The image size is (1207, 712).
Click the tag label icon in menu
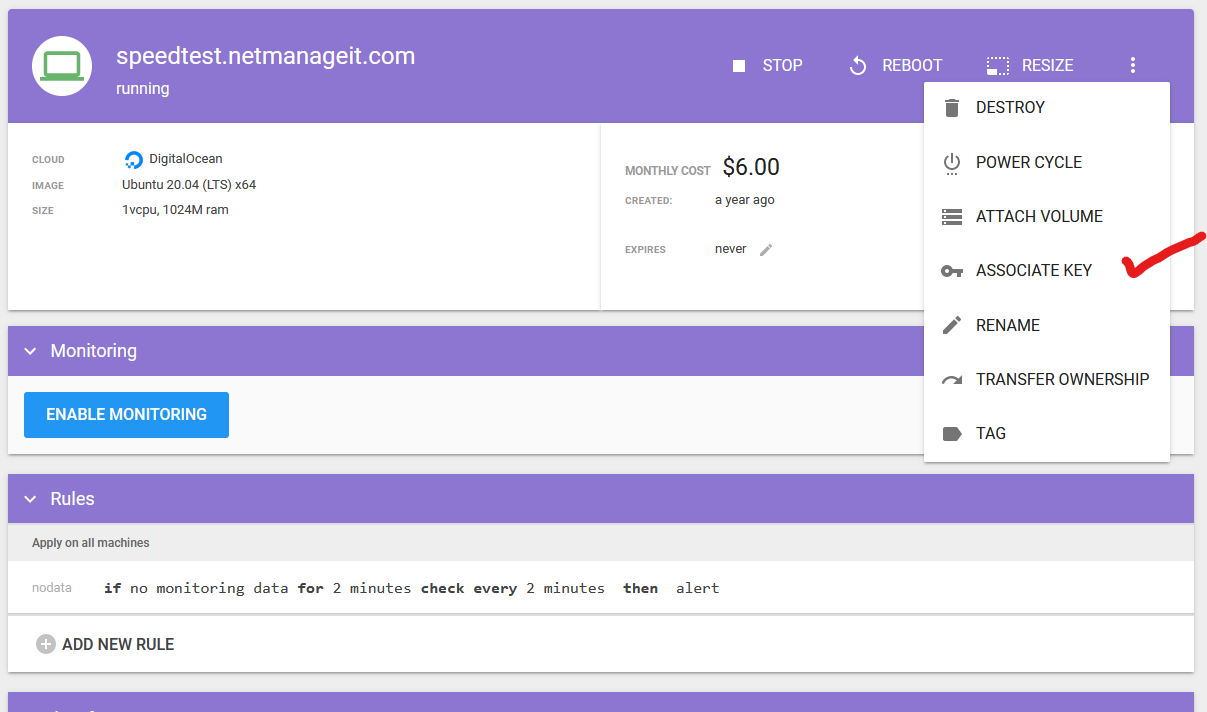(952, 434)
